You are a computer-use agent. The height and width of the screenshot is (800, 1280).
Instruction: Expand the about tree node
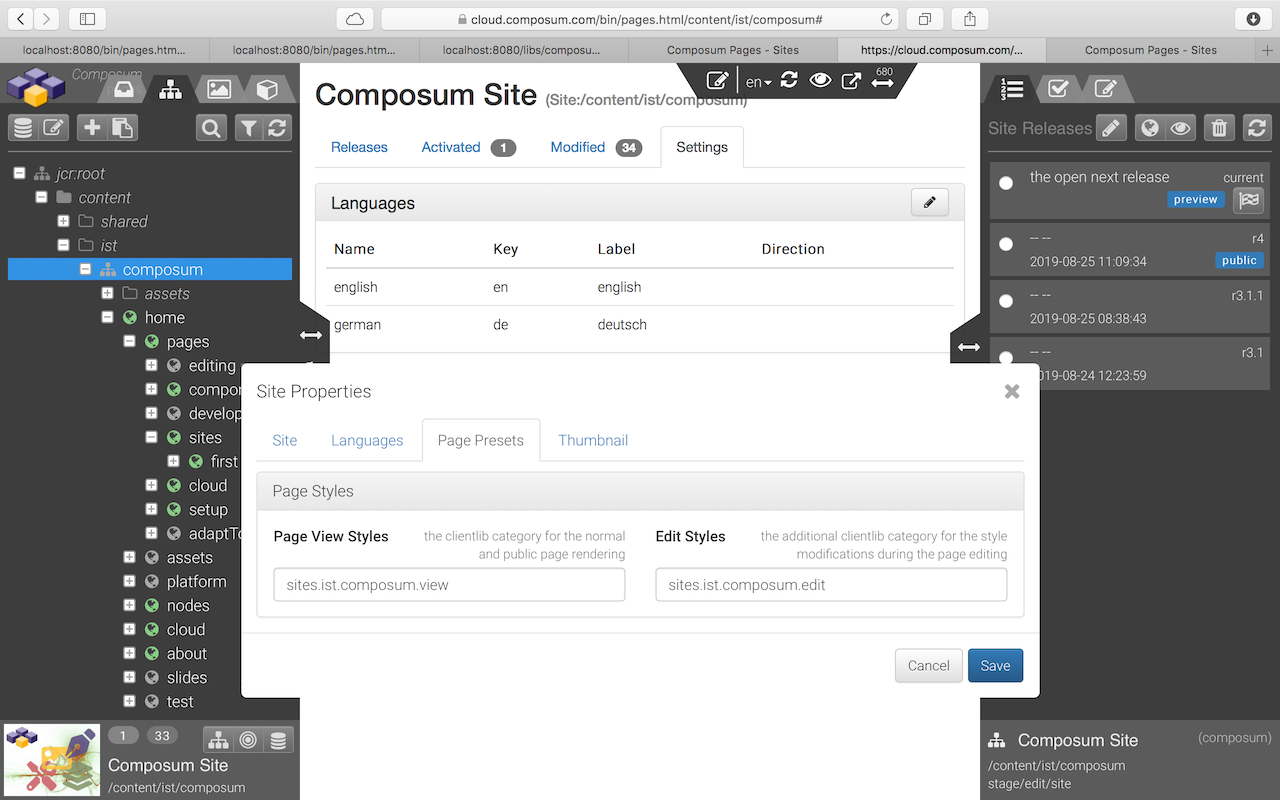tap(129, 653)
